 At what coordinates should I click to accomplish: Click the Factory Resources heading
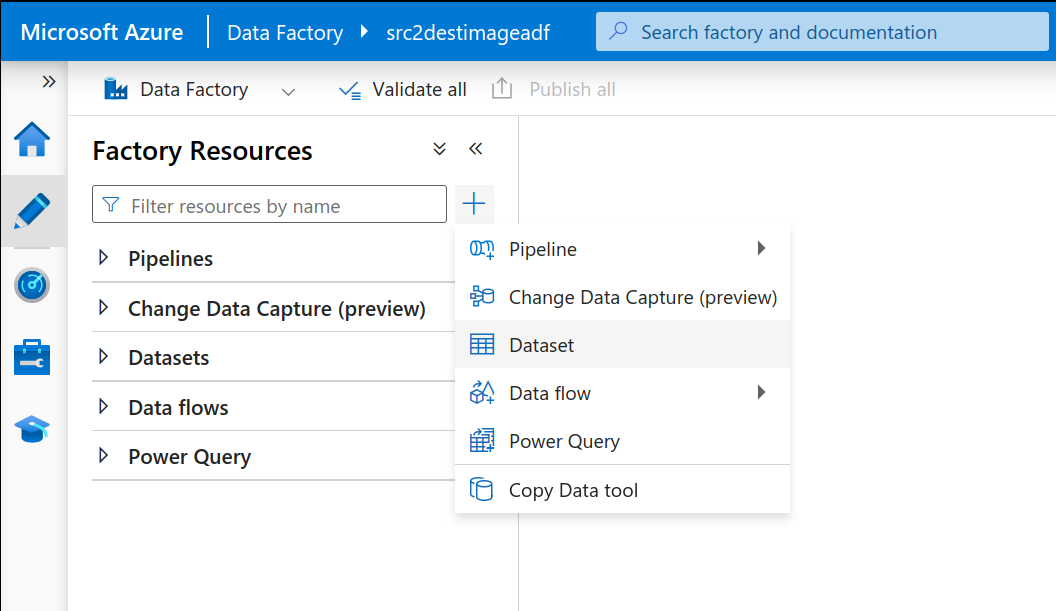(202, 150)
